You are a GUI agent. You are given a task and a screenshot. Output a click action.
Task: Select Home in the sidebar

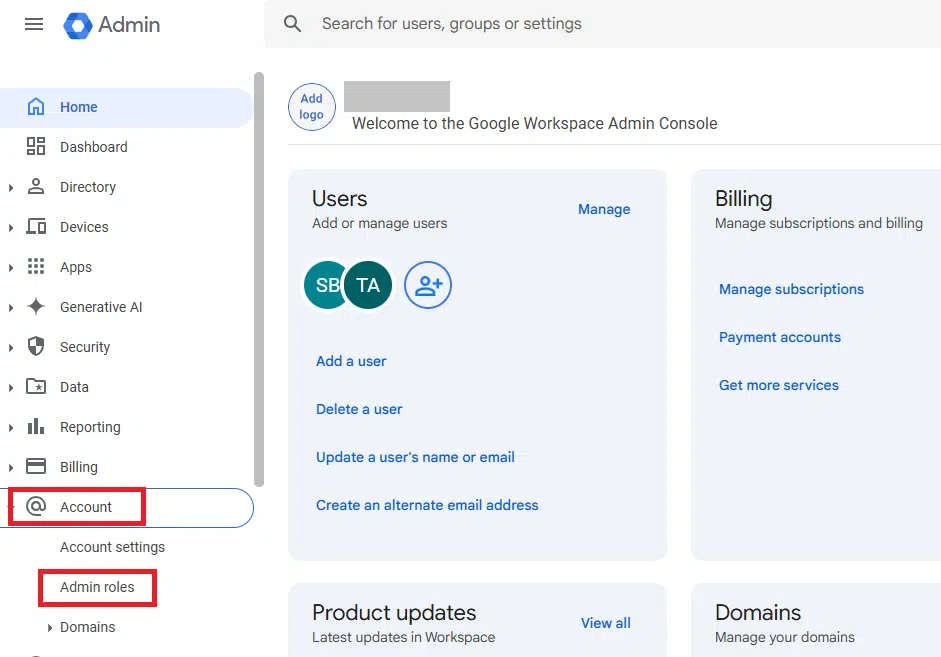point(125,107)
